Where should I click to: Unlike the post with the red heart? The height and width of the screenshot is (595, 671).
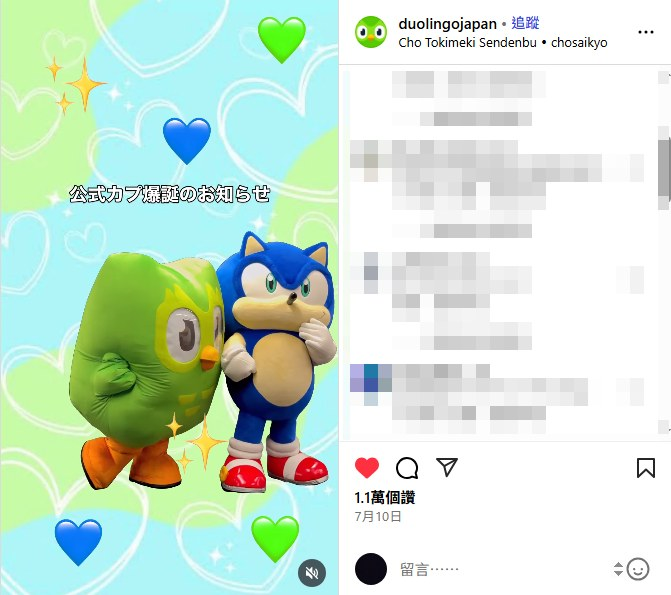(x=367, y=467)
